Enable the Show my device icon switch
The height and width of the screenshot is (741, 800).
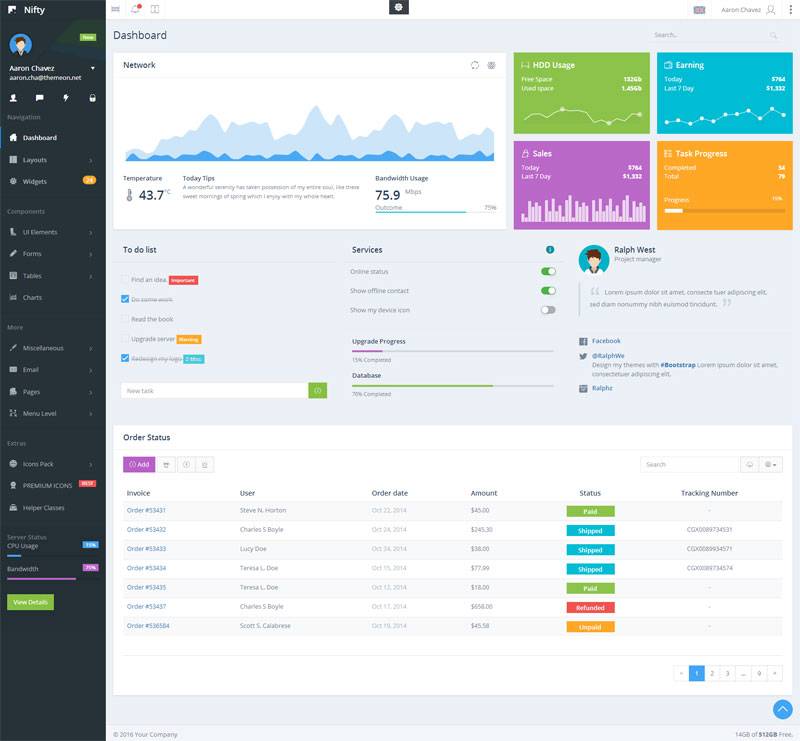547,310
